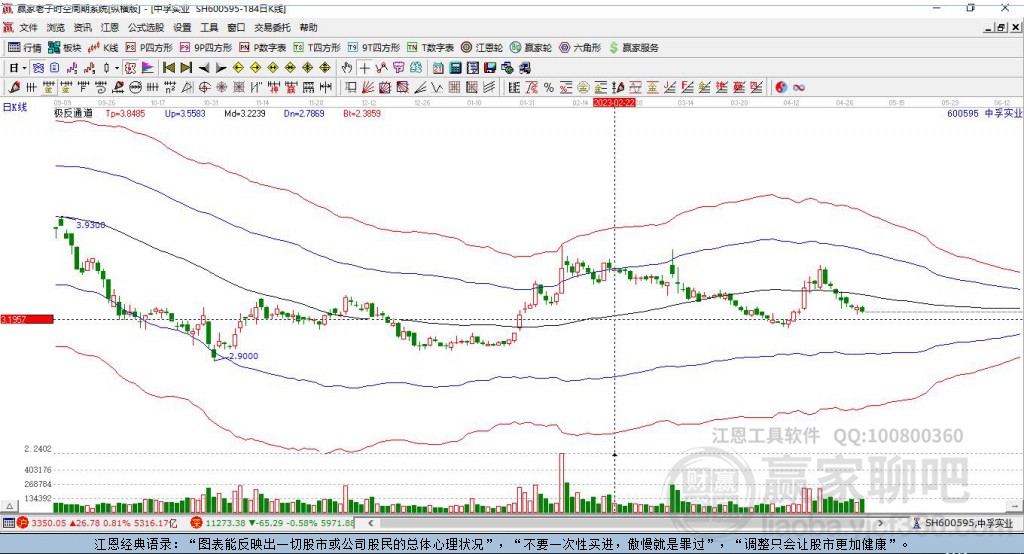The width and height of the screenshot is (1024, 554).
Task: Click the 600595 中孚实业 stock label
Action: (984, 113)
